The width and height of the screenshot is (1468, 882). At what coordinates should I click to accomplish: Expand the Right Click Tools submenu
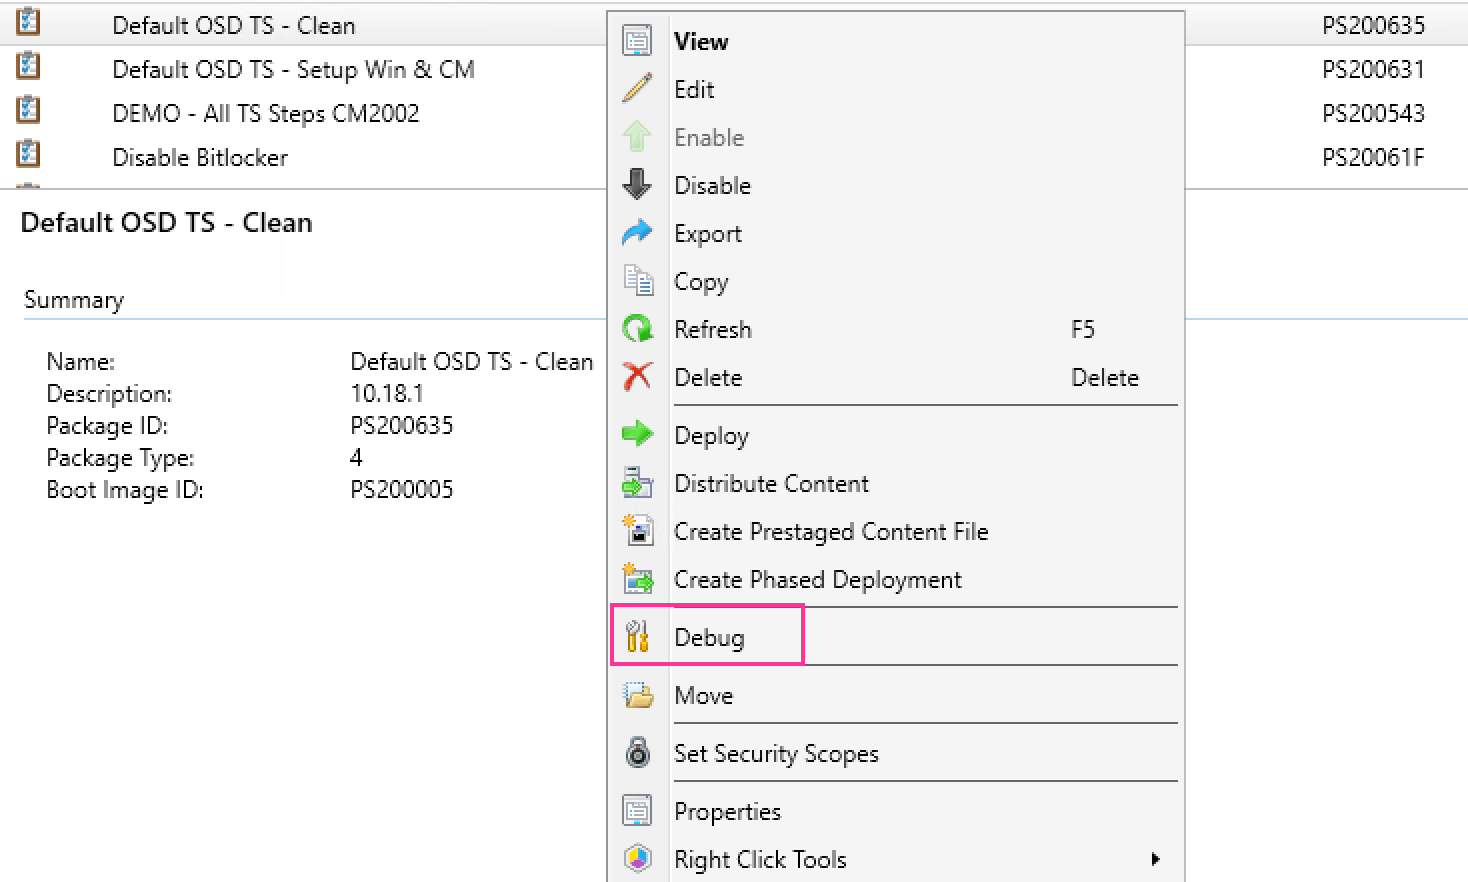[1156, 858]
